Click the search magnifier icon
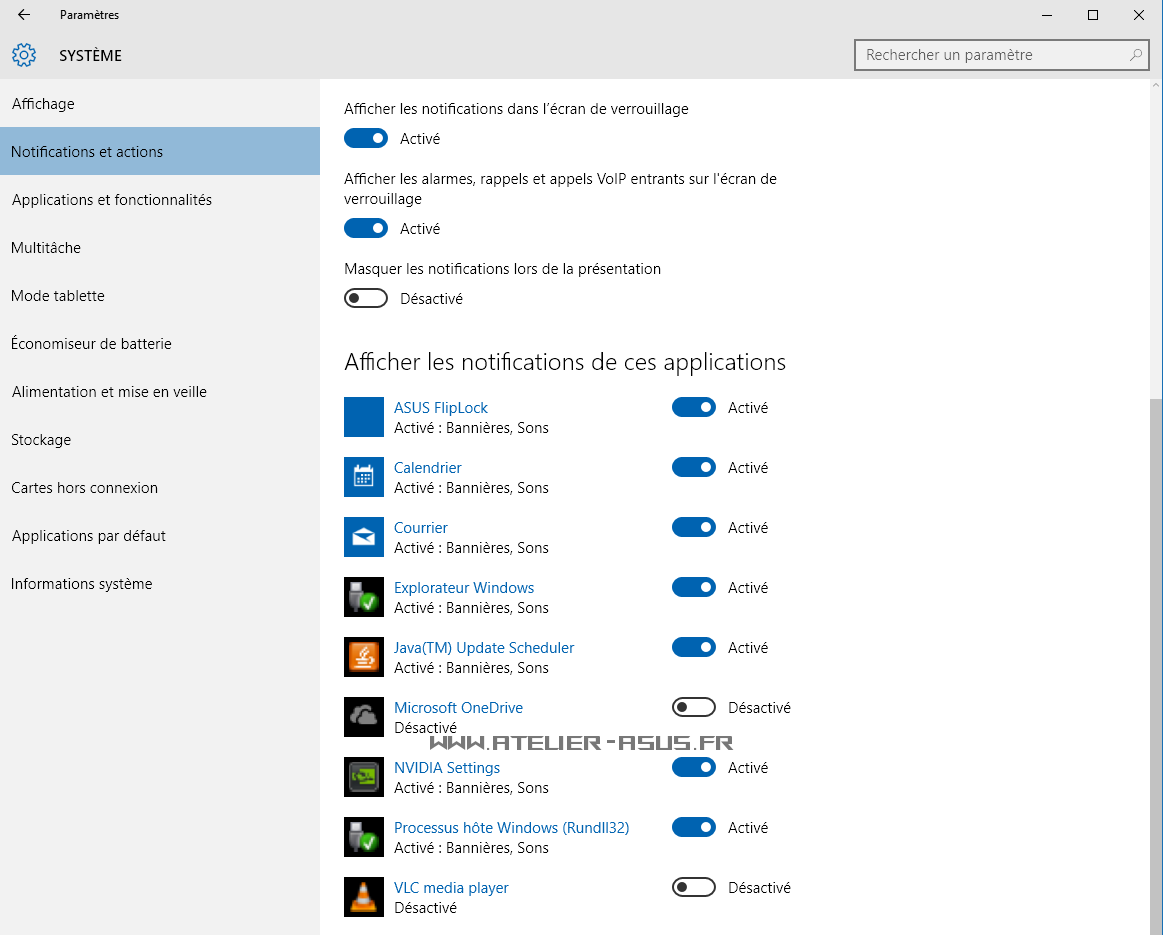 [1136, 55]
